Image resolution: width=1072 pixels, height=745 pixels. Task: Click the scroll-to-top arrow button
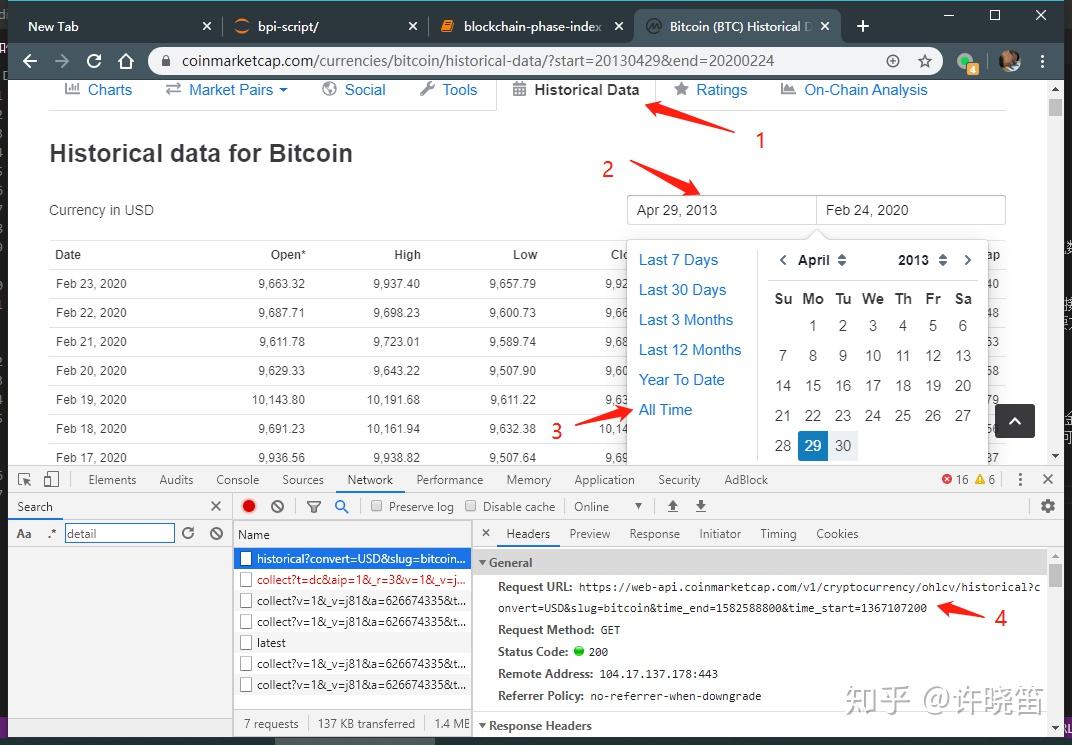[x=1015, y=421]
